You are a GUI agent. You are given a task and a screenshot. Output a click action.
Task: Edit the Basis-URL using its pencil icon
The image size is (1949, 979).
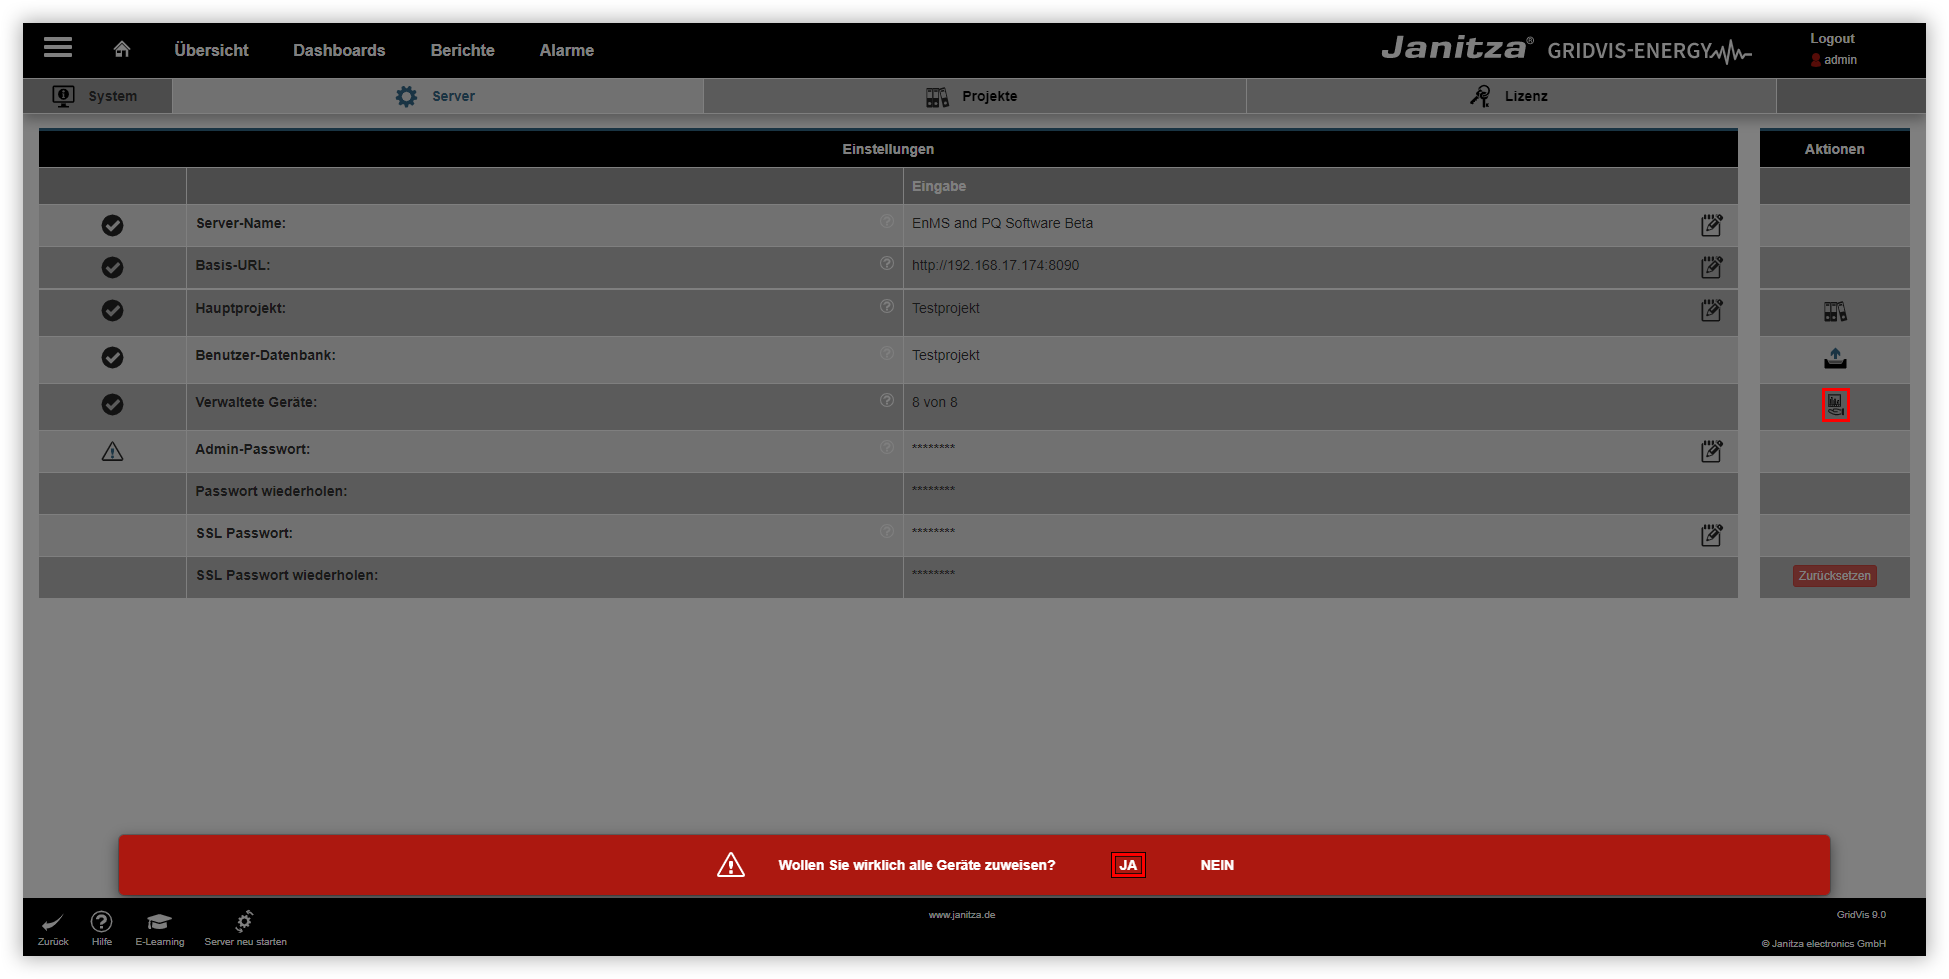point(1711,267)
